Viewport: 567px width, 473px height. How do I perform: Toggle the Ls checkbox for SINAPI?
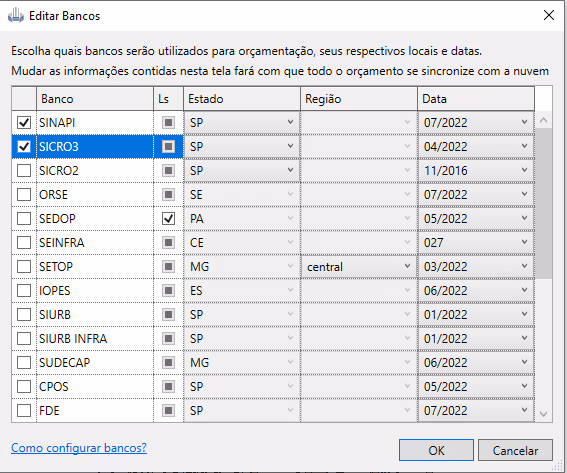pyautogui.click(x=168, y=123)
